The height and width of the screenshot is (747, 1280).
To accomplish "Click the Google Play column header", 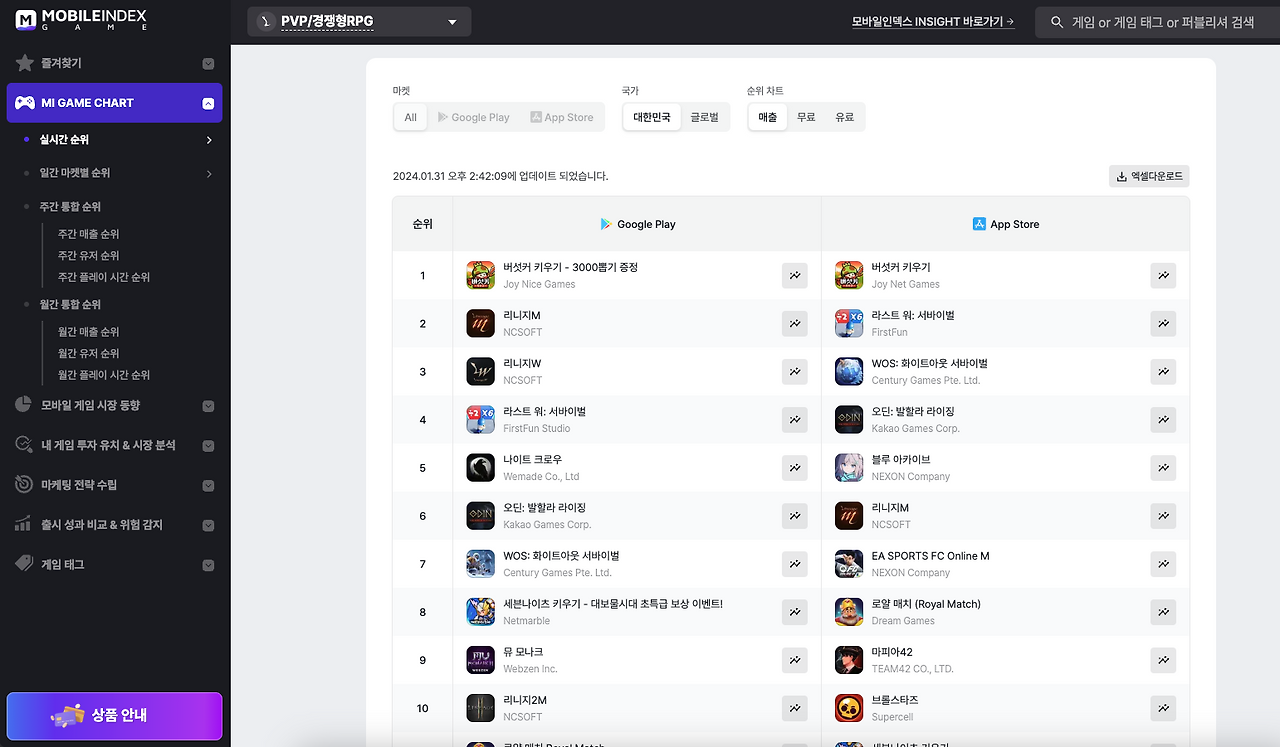I will (x=637, y=225).
